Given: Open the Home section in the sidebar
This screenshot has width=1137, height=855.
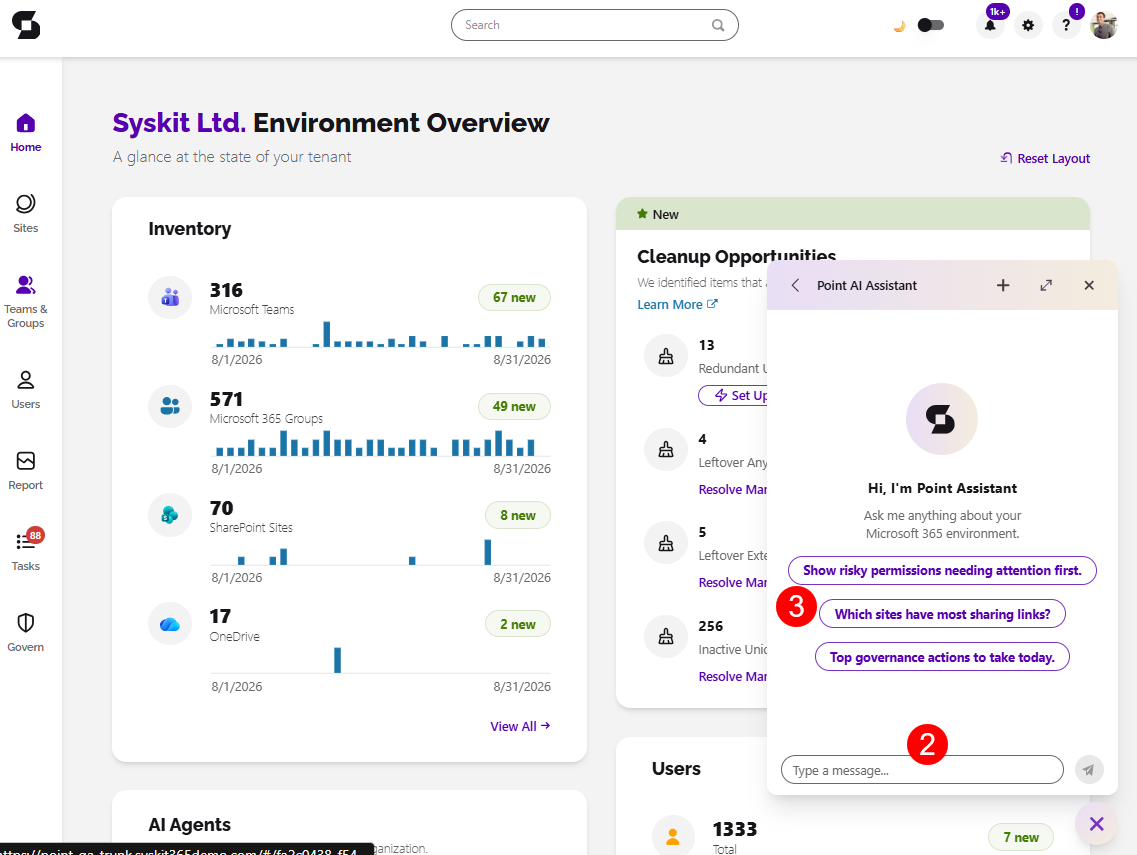Looking at the screenshot, I should pyautogui.click(x=25, y=133).
